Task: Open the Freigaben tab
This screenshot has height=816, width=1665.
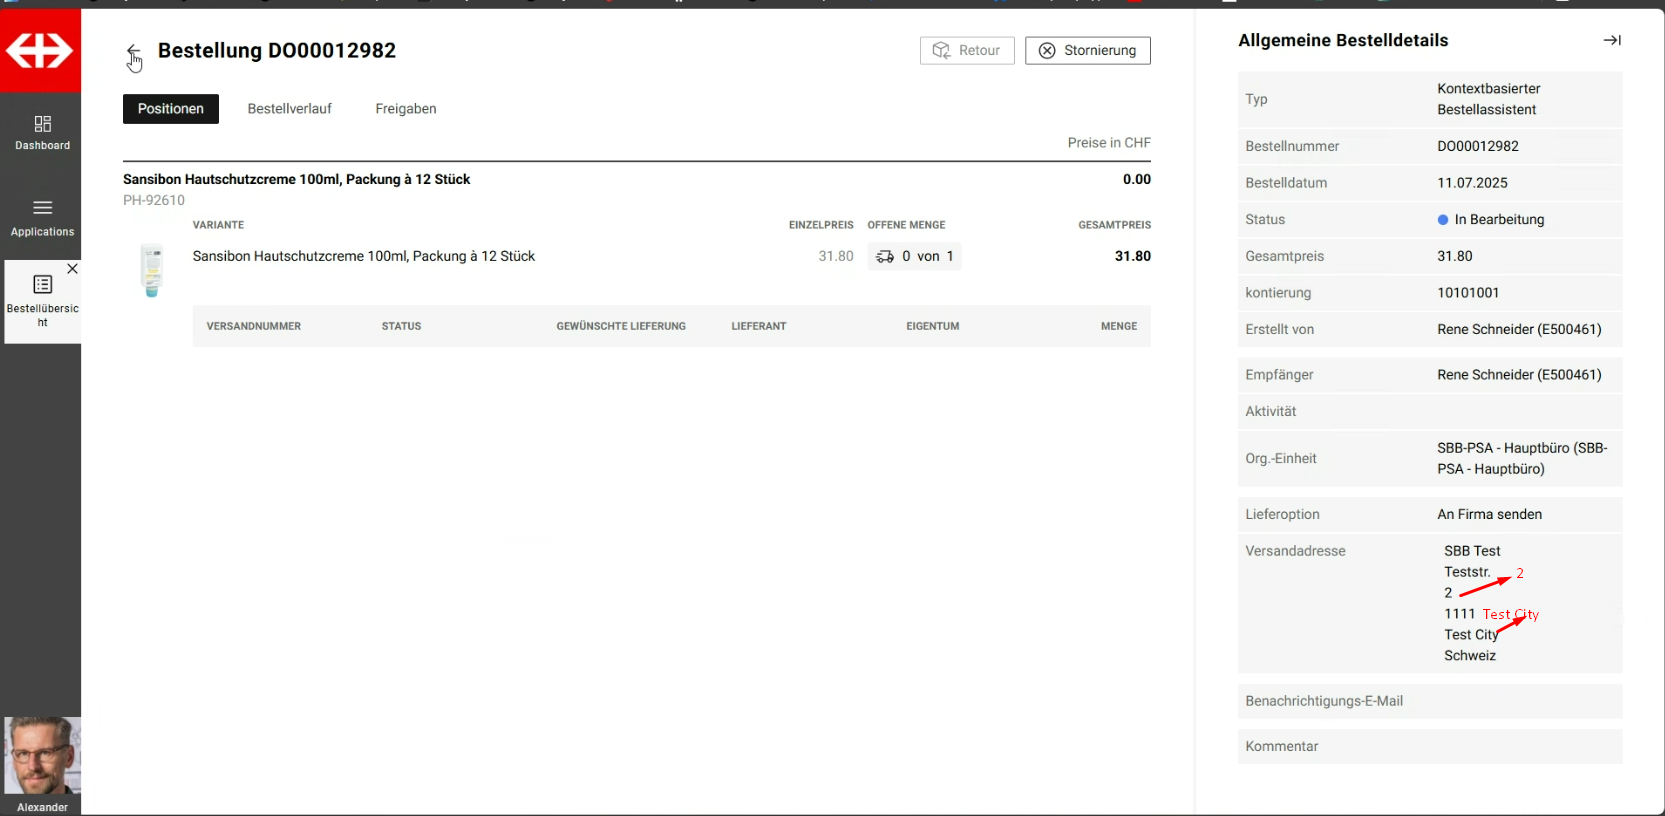Action: click(x=405, y=109)
